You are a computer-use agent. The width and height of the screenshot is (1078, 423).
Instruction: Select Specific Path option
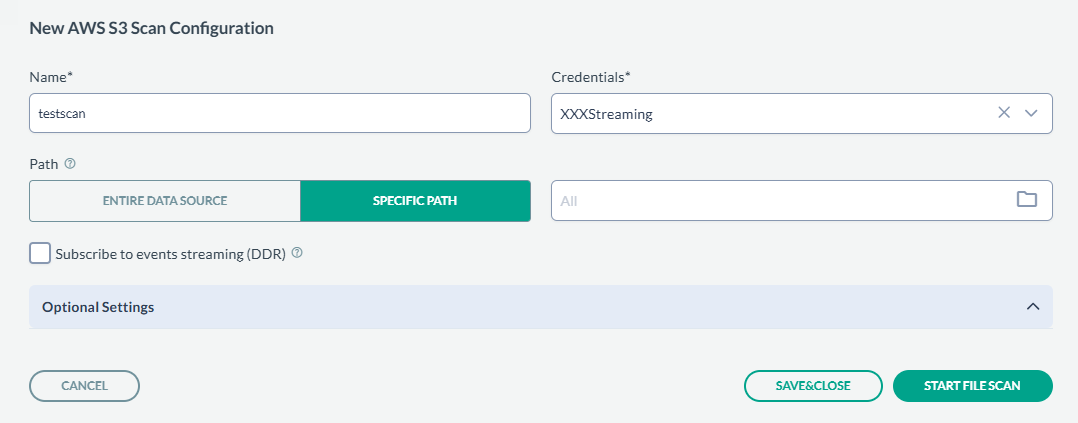415,200
